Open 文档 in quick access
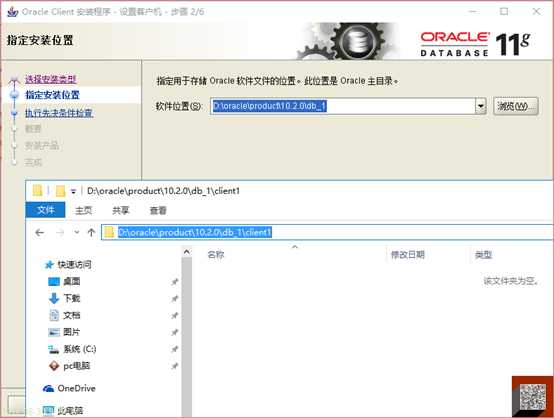554x418 pixels. pyautogui.click(x=72, y=315)
